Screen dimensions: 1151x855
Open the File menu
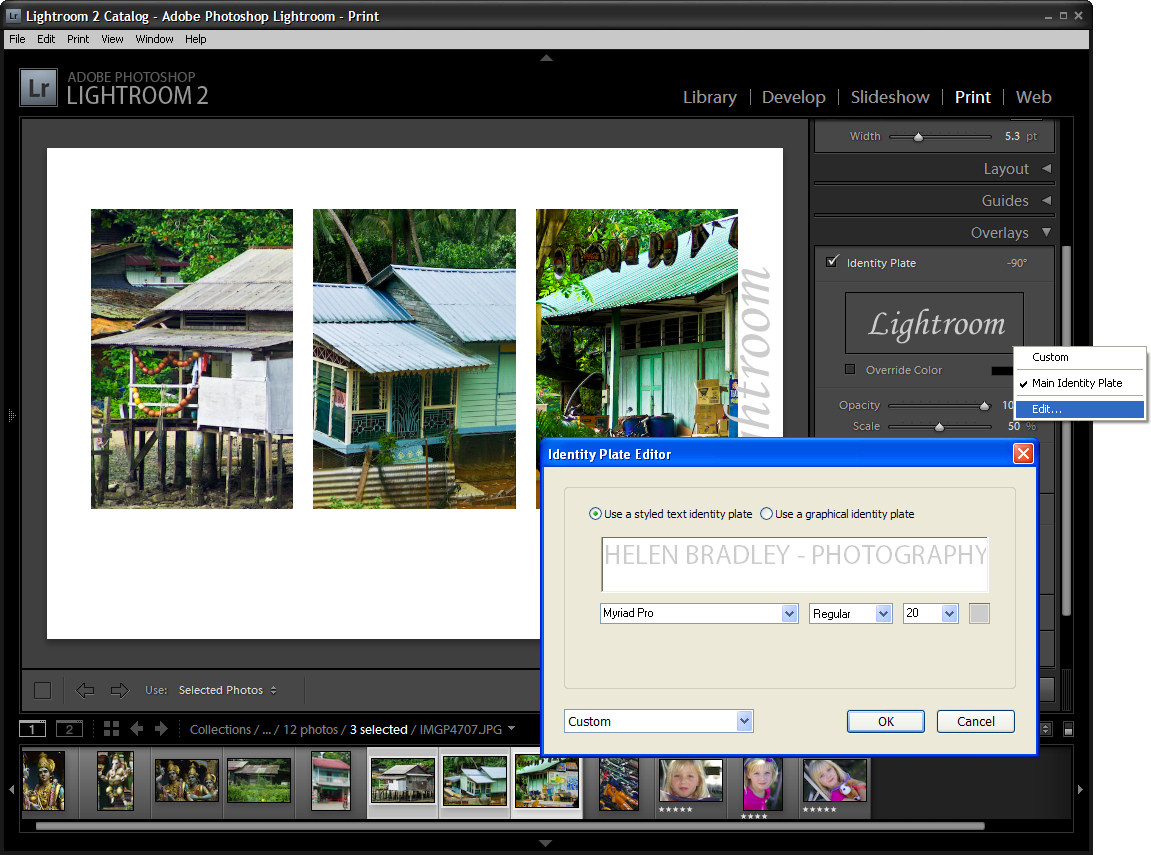coord(17,39)
